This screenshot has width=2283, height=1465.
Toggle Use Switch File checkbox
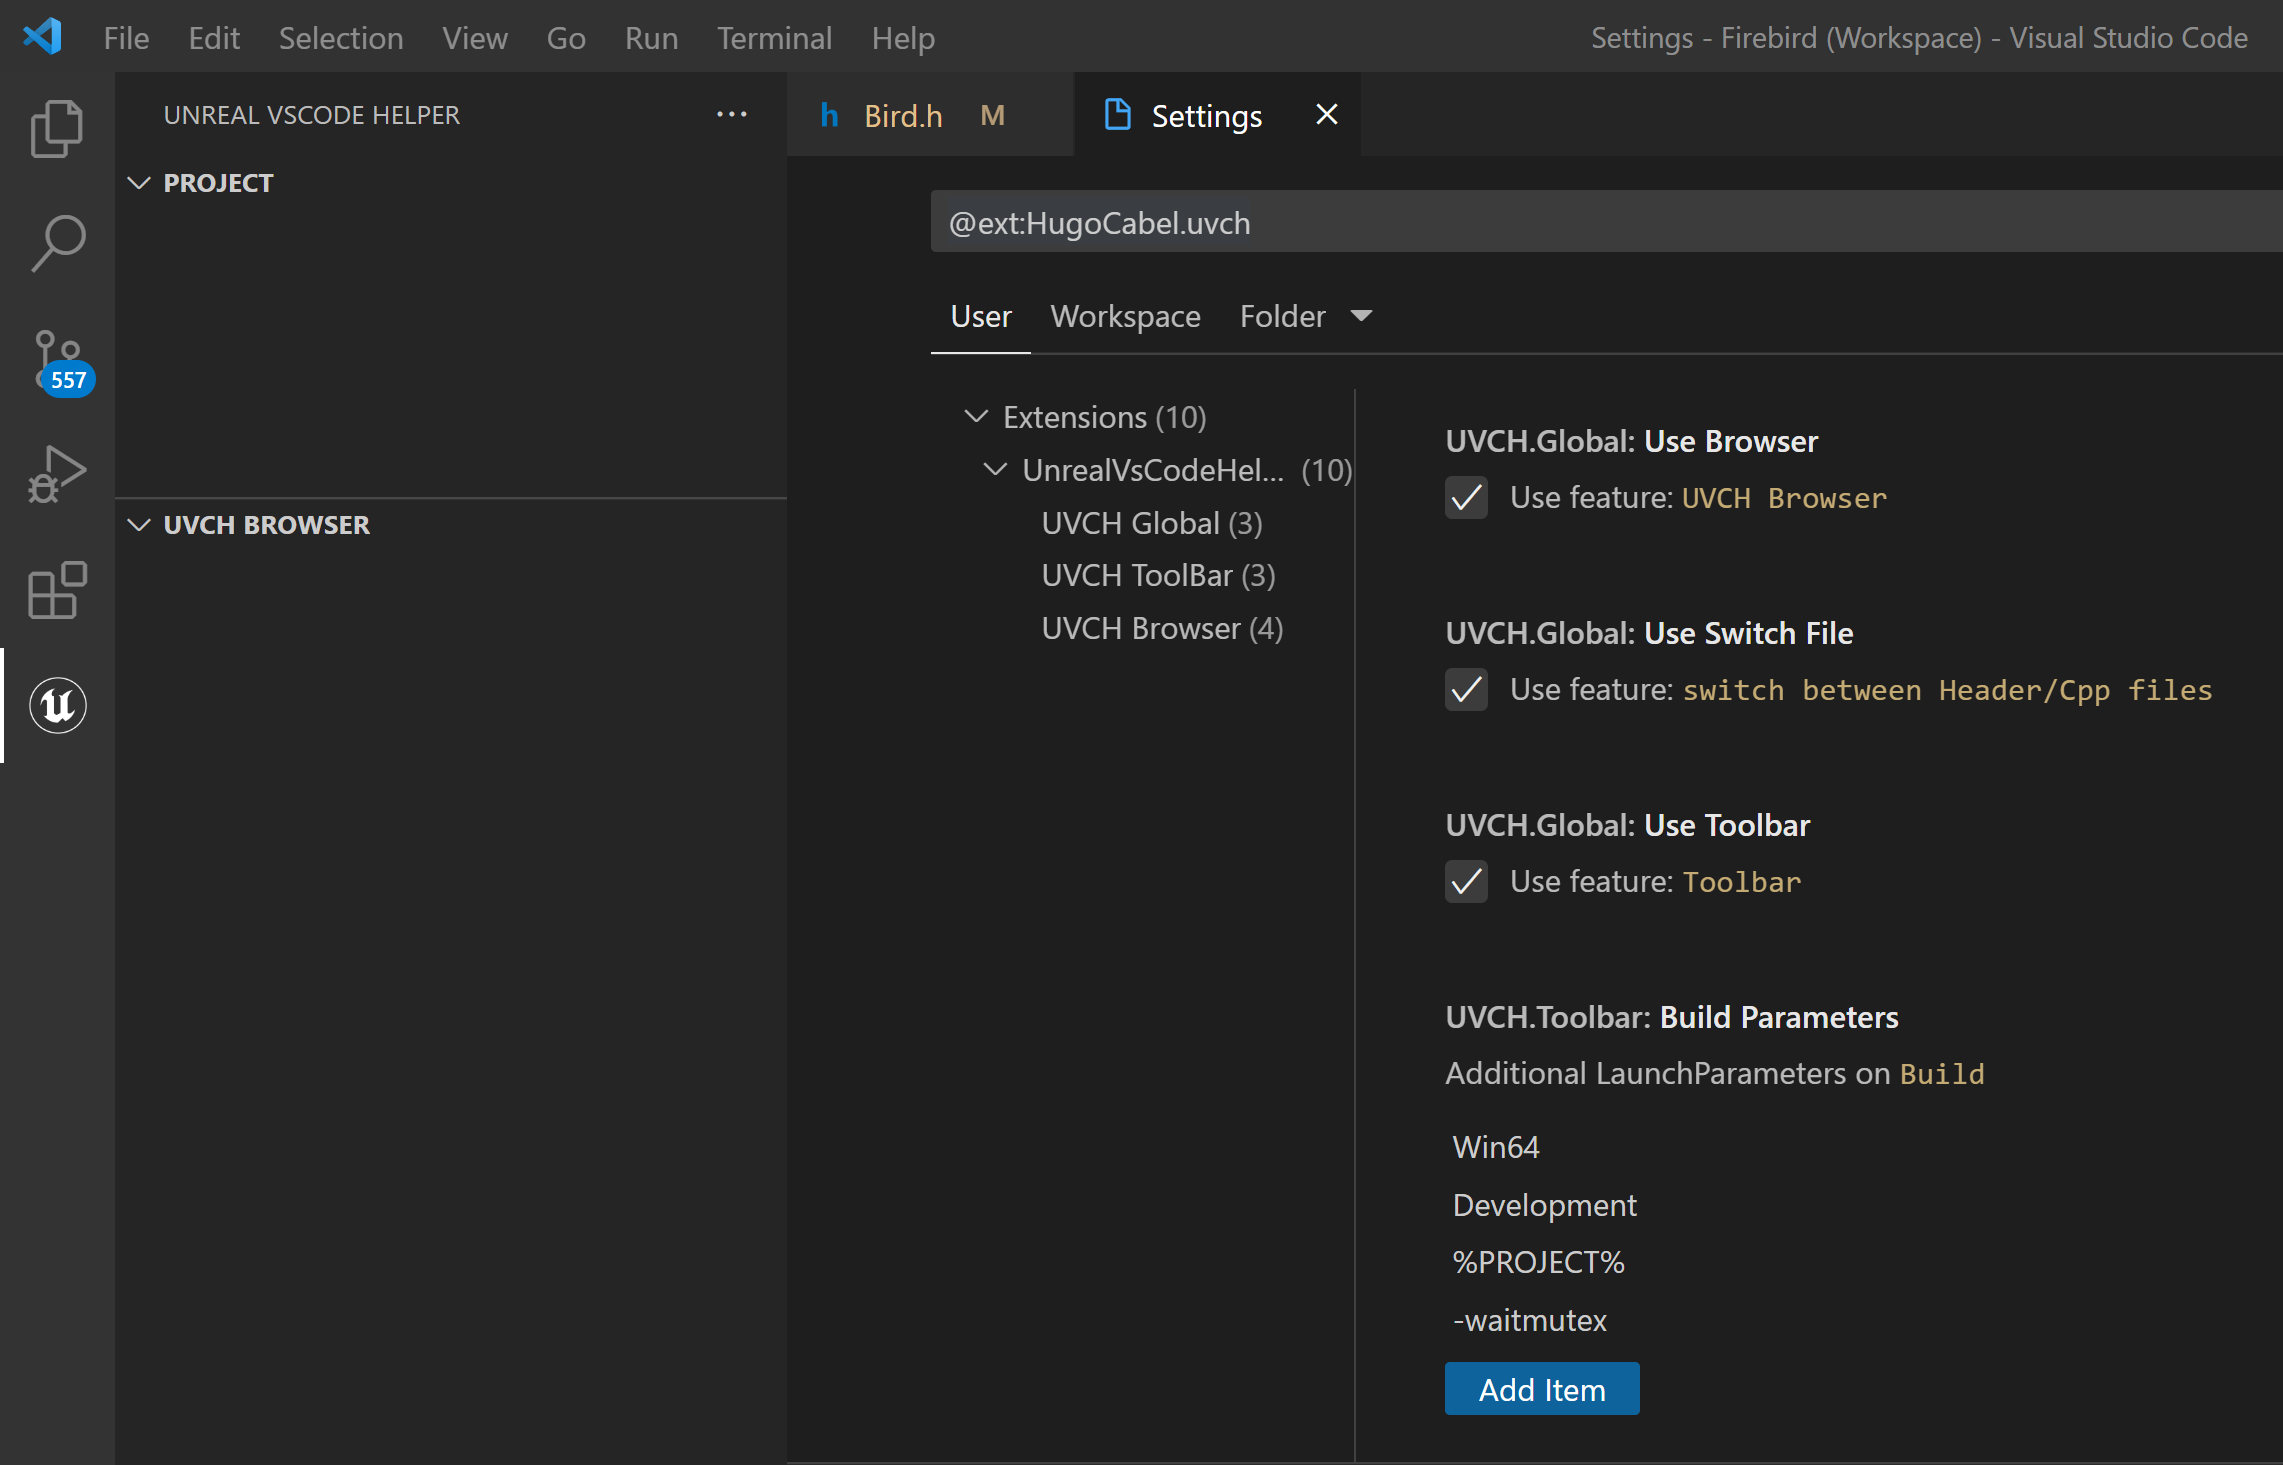pyautogui.click(x=1466, y=689)
